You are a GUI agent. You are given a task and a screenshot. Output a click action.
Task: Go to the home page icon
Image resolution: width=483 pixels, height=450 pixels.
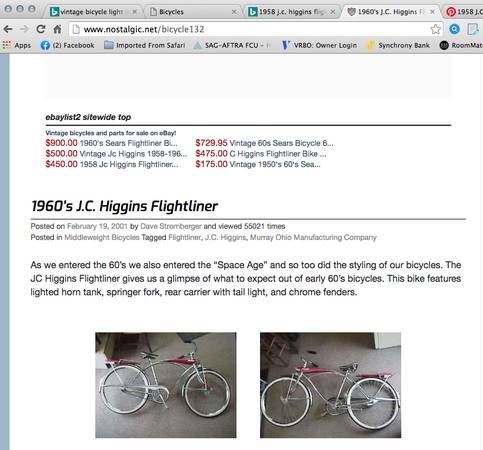click(x=57, y=29)
